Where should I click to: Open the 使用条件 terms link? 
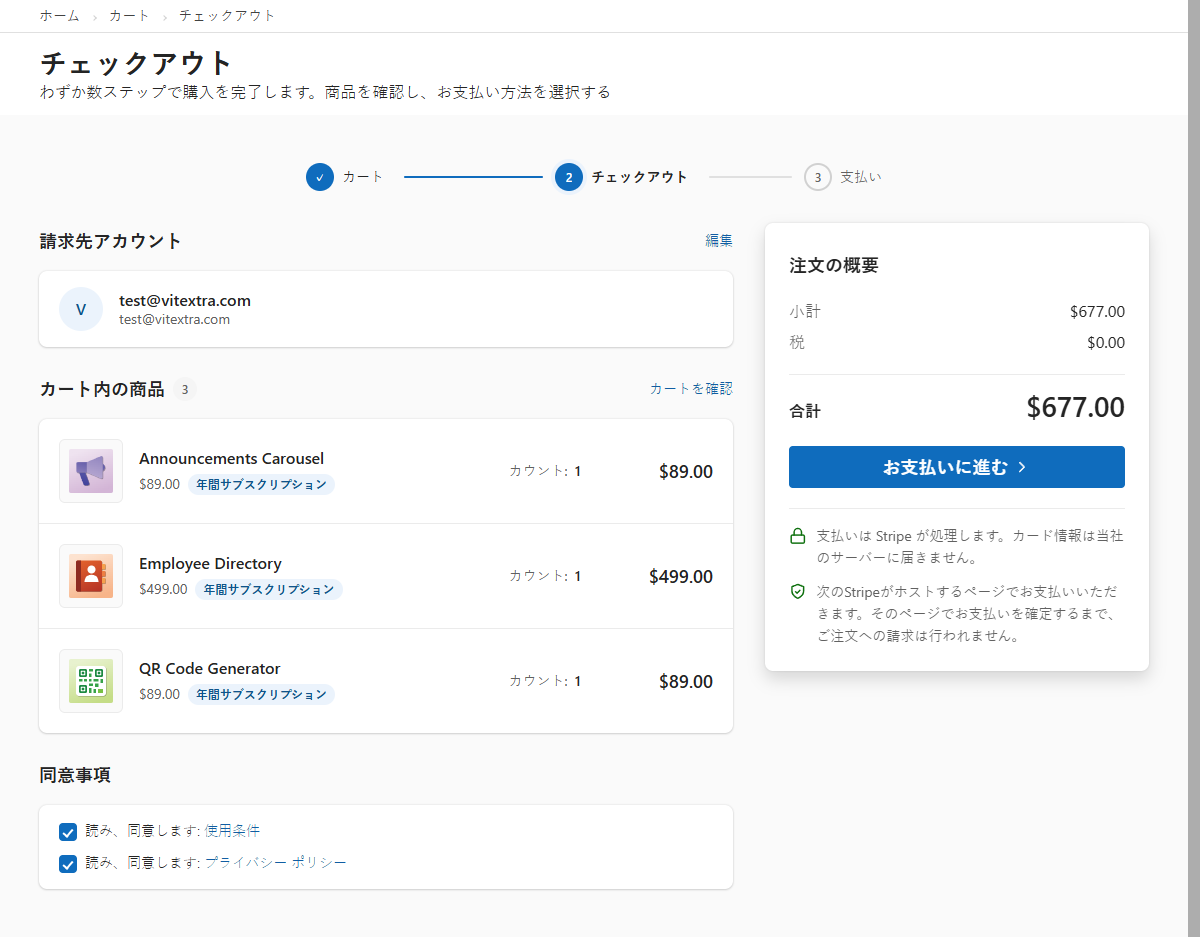coord(232,831)
